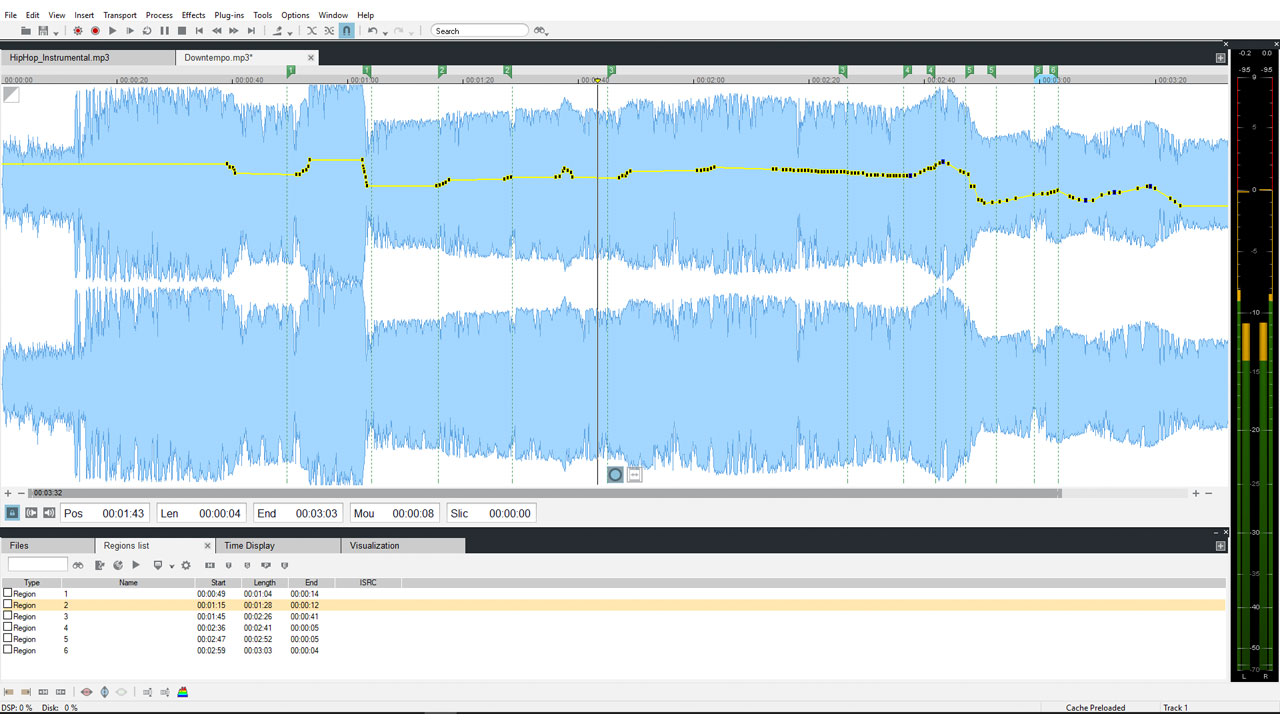
Task: Play the selected region using the panel Play icon
Action: [136, 565]
